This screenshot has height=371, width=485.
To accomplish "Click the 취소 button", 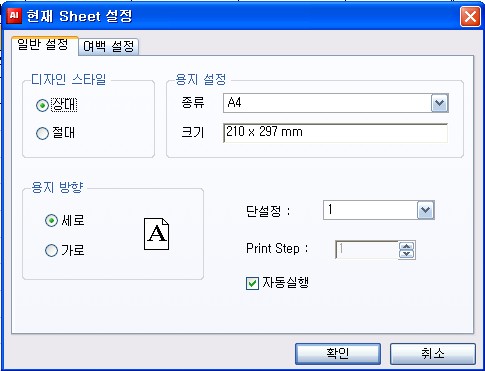I will 433,354.
